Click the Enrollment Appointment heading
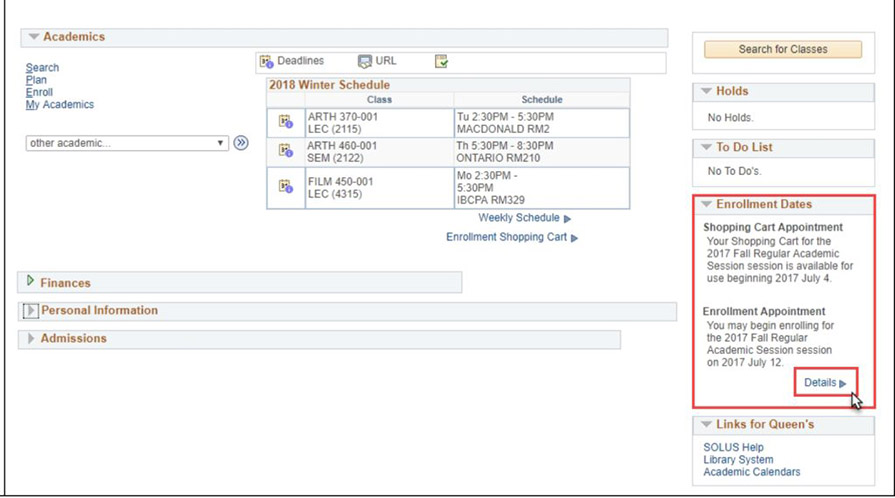 click(764, 311)
